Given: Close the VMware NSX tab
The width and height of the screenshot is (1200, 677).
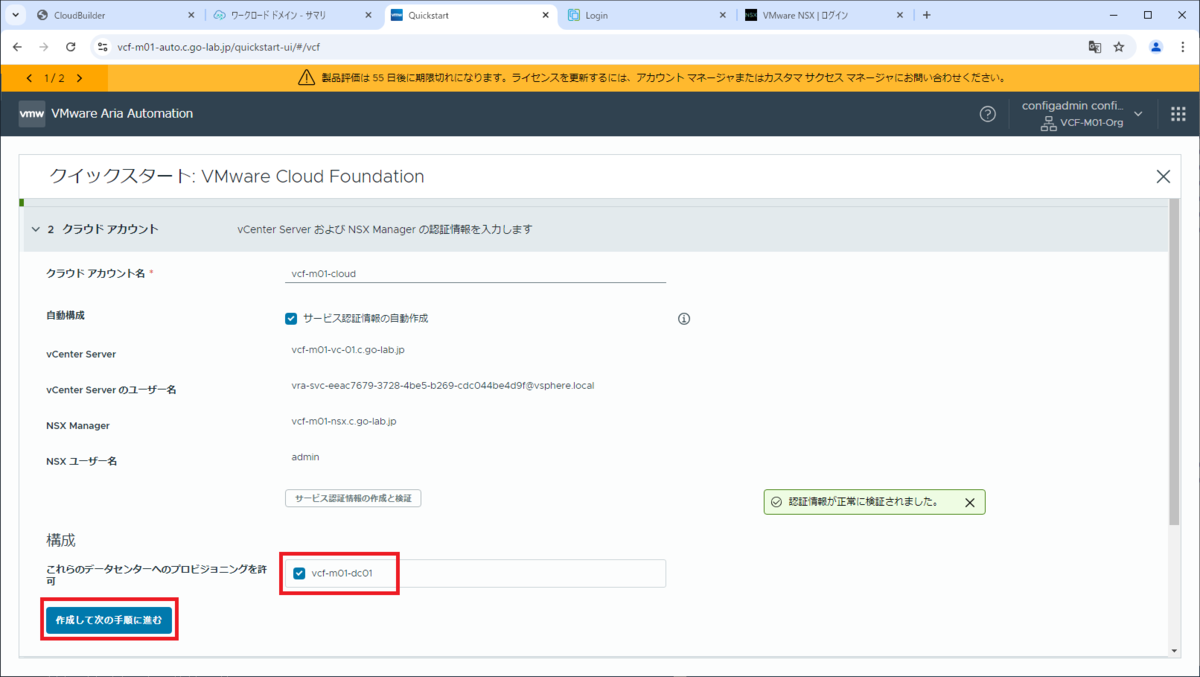Looking at the screenshot, I should click(901, 15).
